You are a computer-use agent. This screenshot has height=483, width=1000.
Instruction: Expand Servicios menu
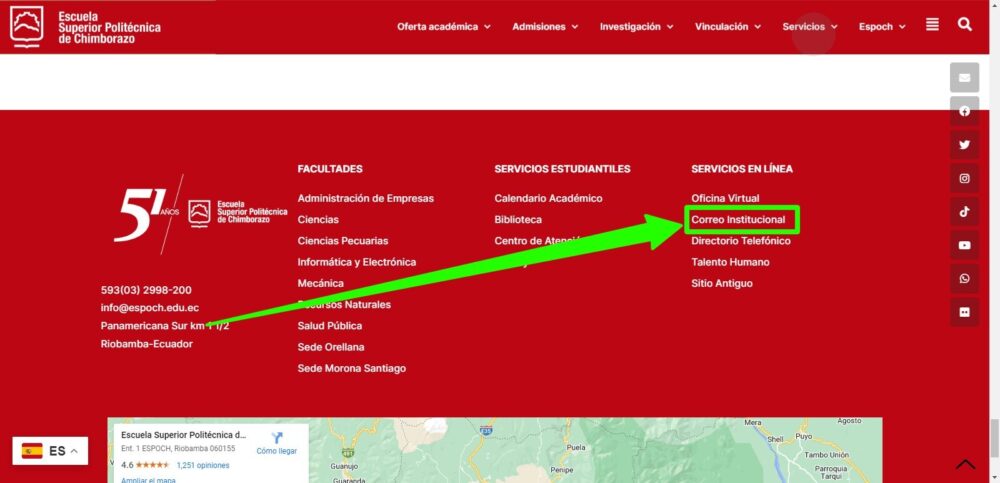point(810,27)
